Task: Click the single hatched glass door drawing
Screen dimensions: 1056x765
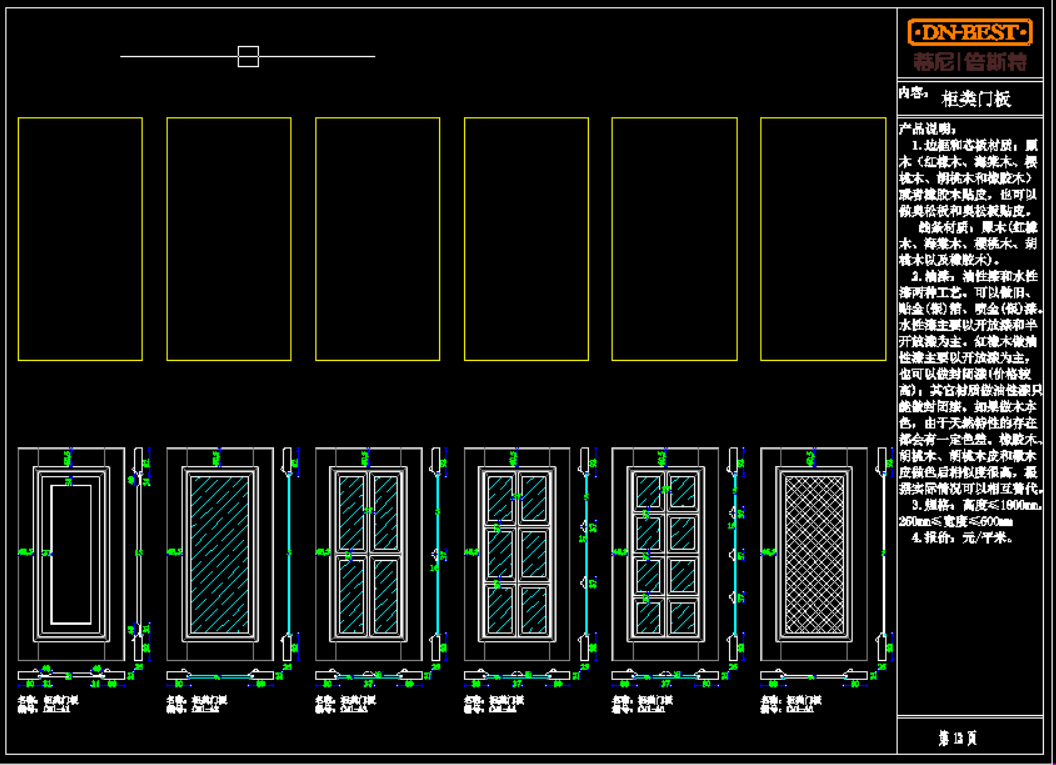Action: coord(219,553)
